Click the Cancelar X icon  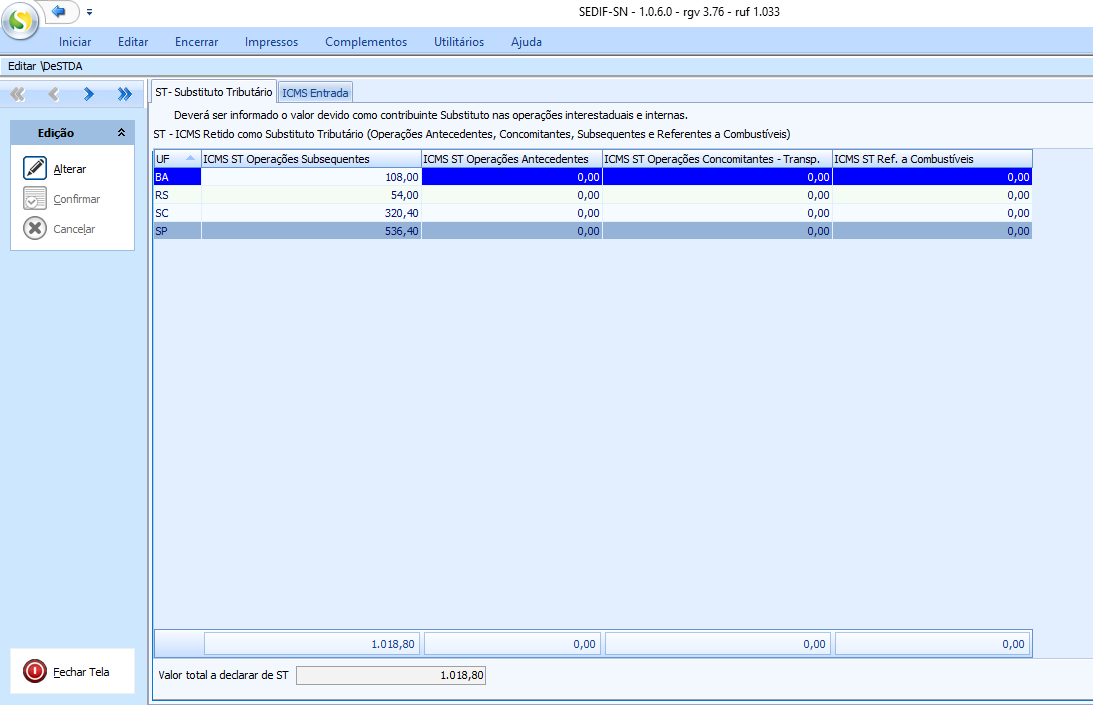pyautogui.click(x=35, y=228)
